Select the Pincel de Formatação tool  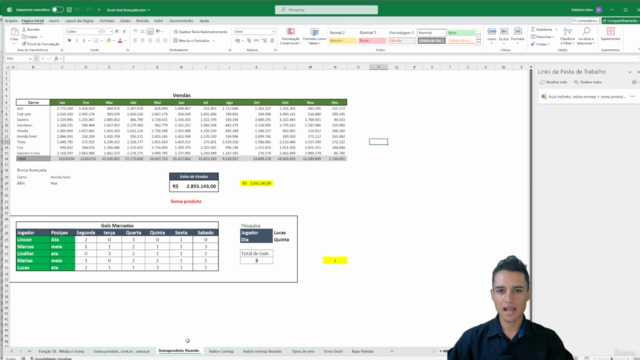(40, 44)
